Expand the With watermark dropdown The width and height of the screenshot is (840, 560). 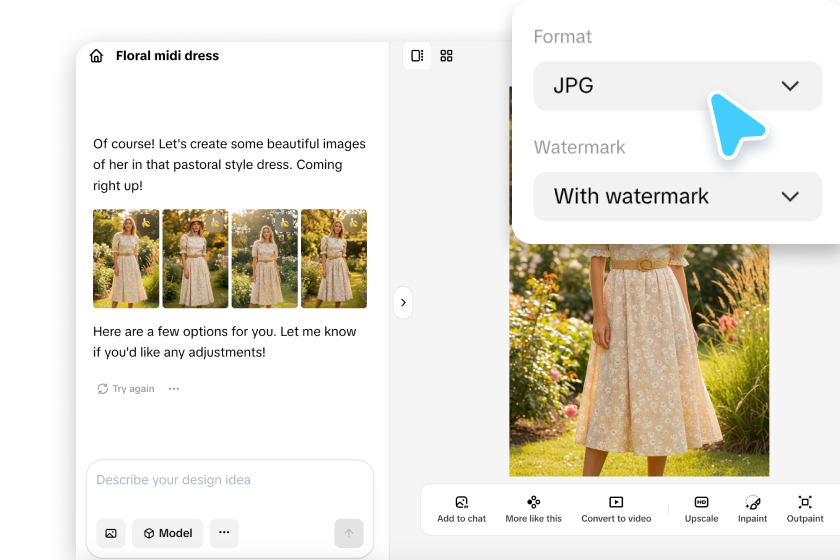pyautogui.click(x=677, y=196)
